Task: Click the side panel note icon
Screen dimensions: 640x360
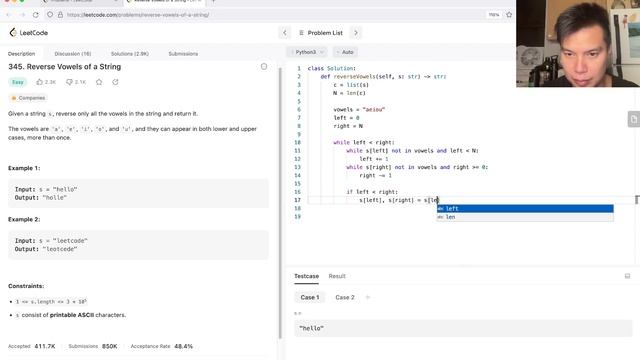Action: 633,120
